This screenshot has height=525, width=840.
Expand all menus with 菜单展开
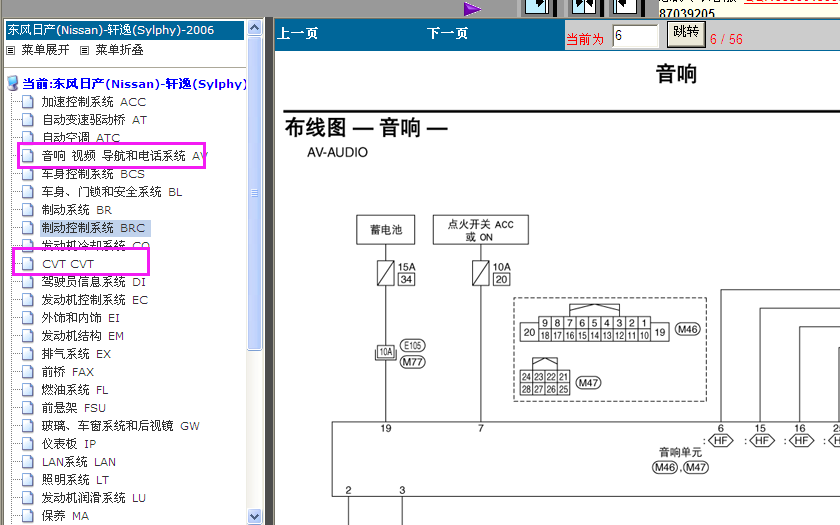coord(45,50)
